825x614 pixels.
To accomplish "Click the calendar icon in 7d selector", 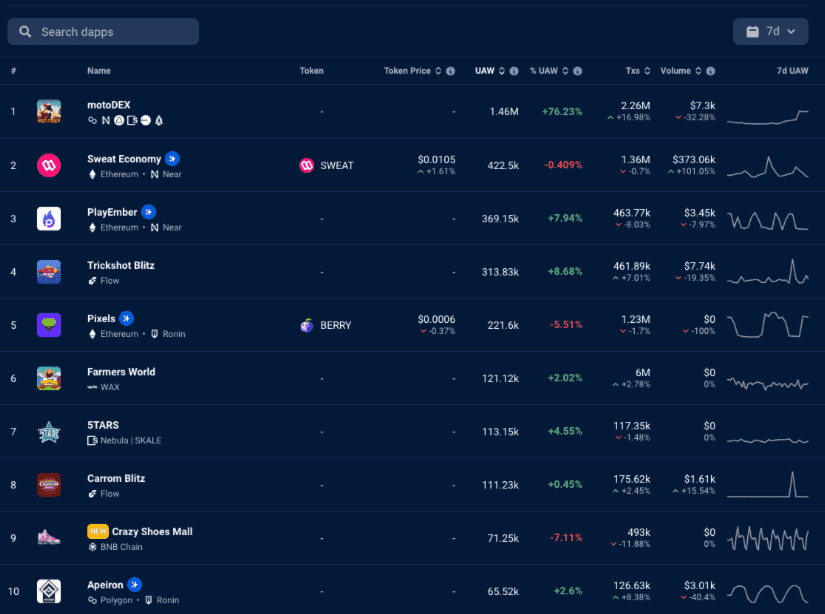I will coord(753,32).
